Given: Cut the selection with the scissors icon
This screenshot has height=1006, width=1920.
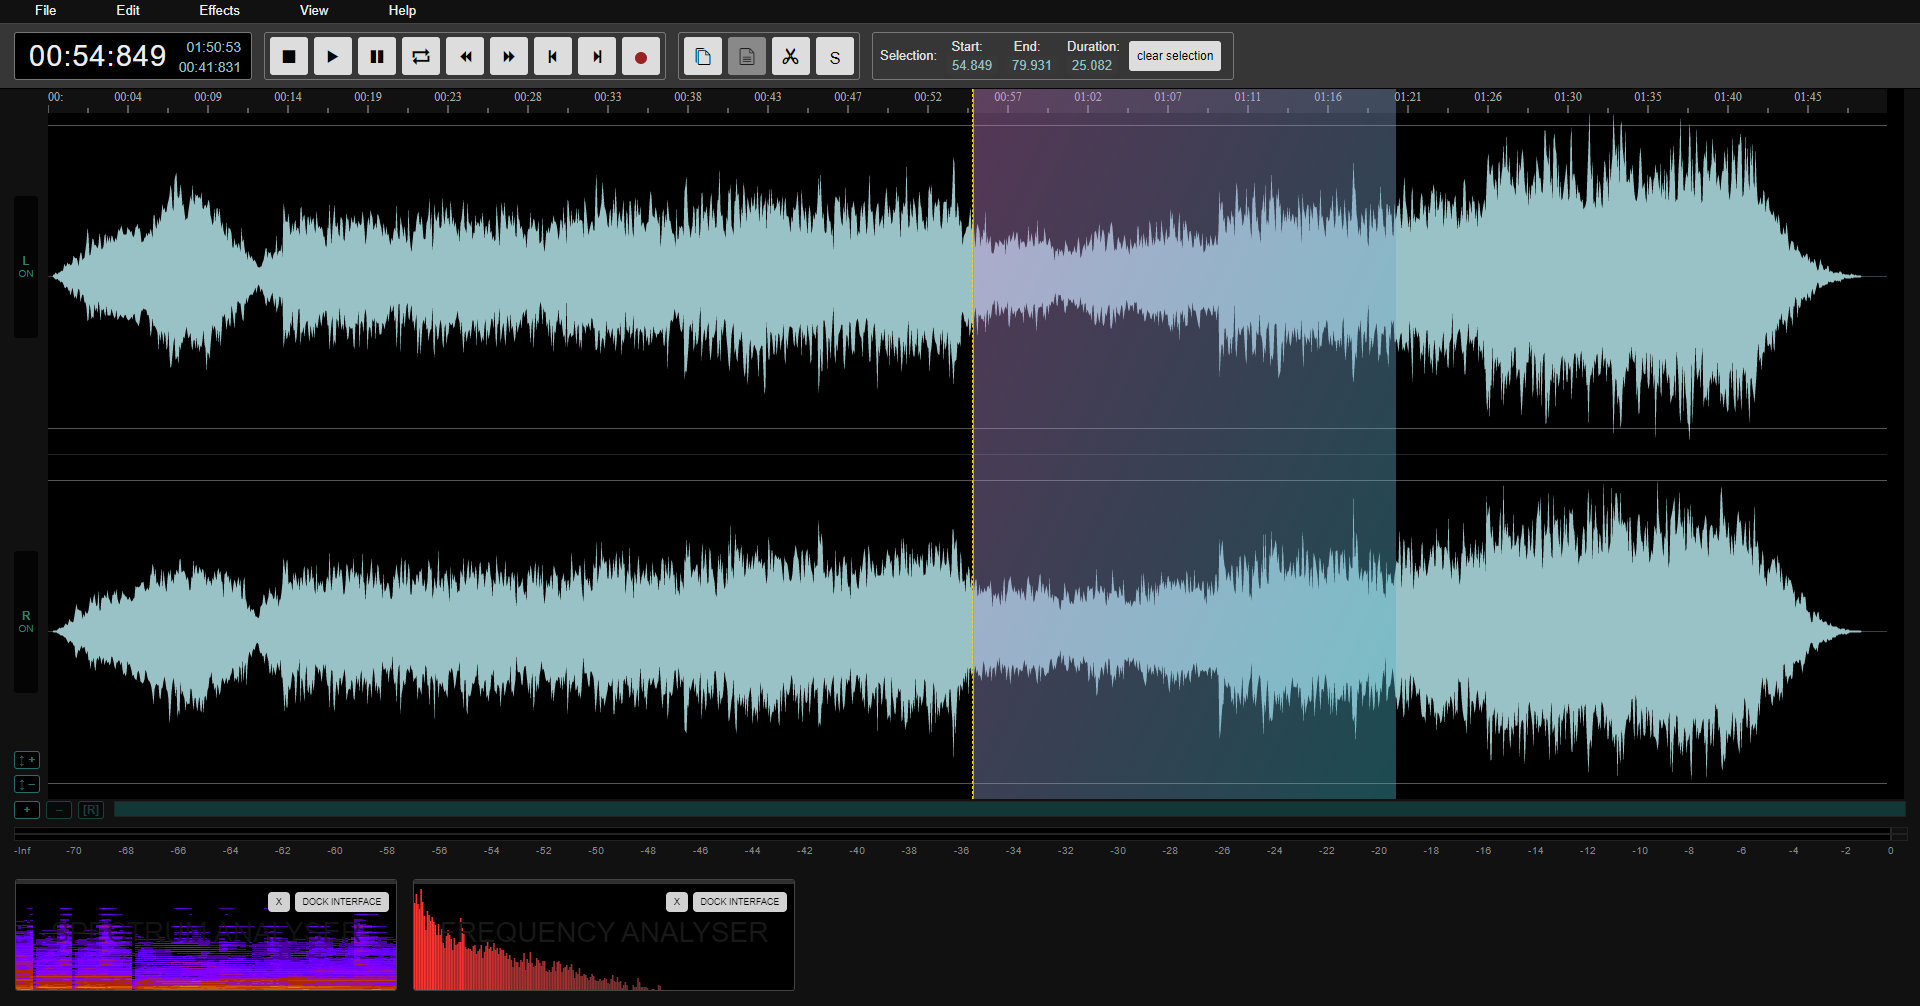Looking at the screenshot, I should pos(791,56).
